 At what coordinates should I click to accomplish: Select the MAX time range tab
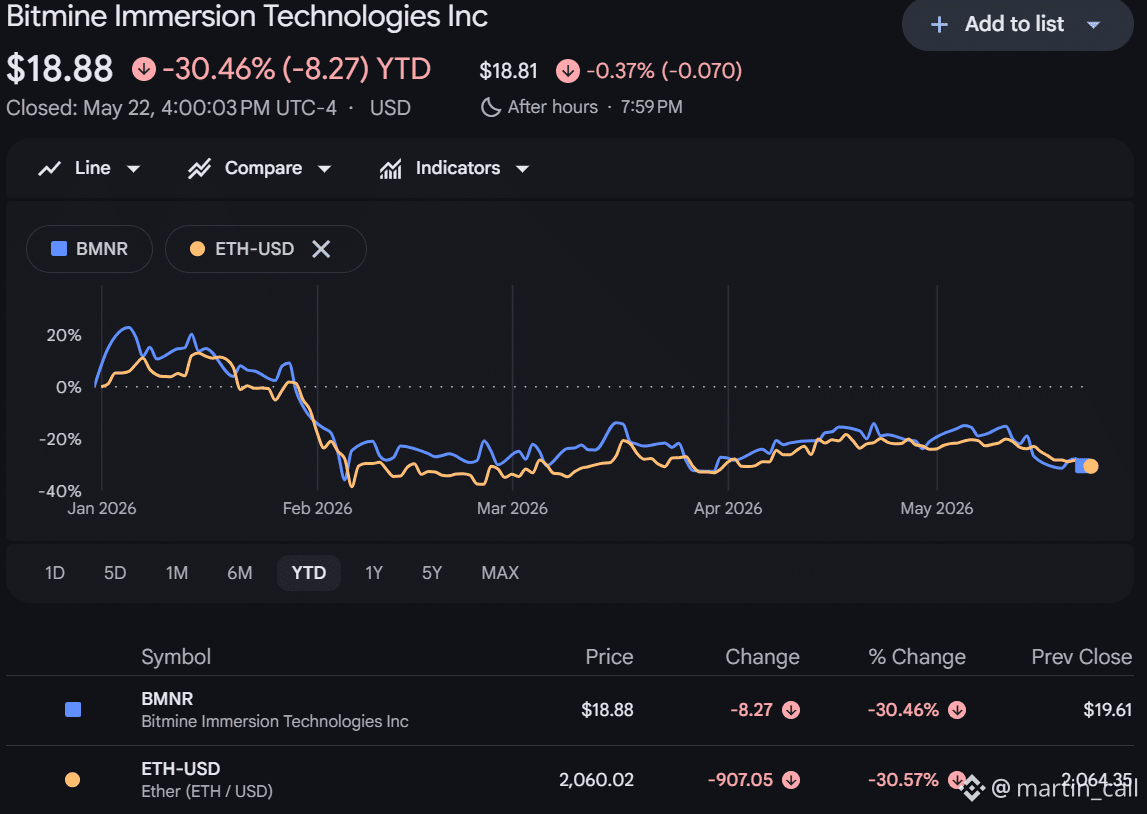click(x=500, y=573)
